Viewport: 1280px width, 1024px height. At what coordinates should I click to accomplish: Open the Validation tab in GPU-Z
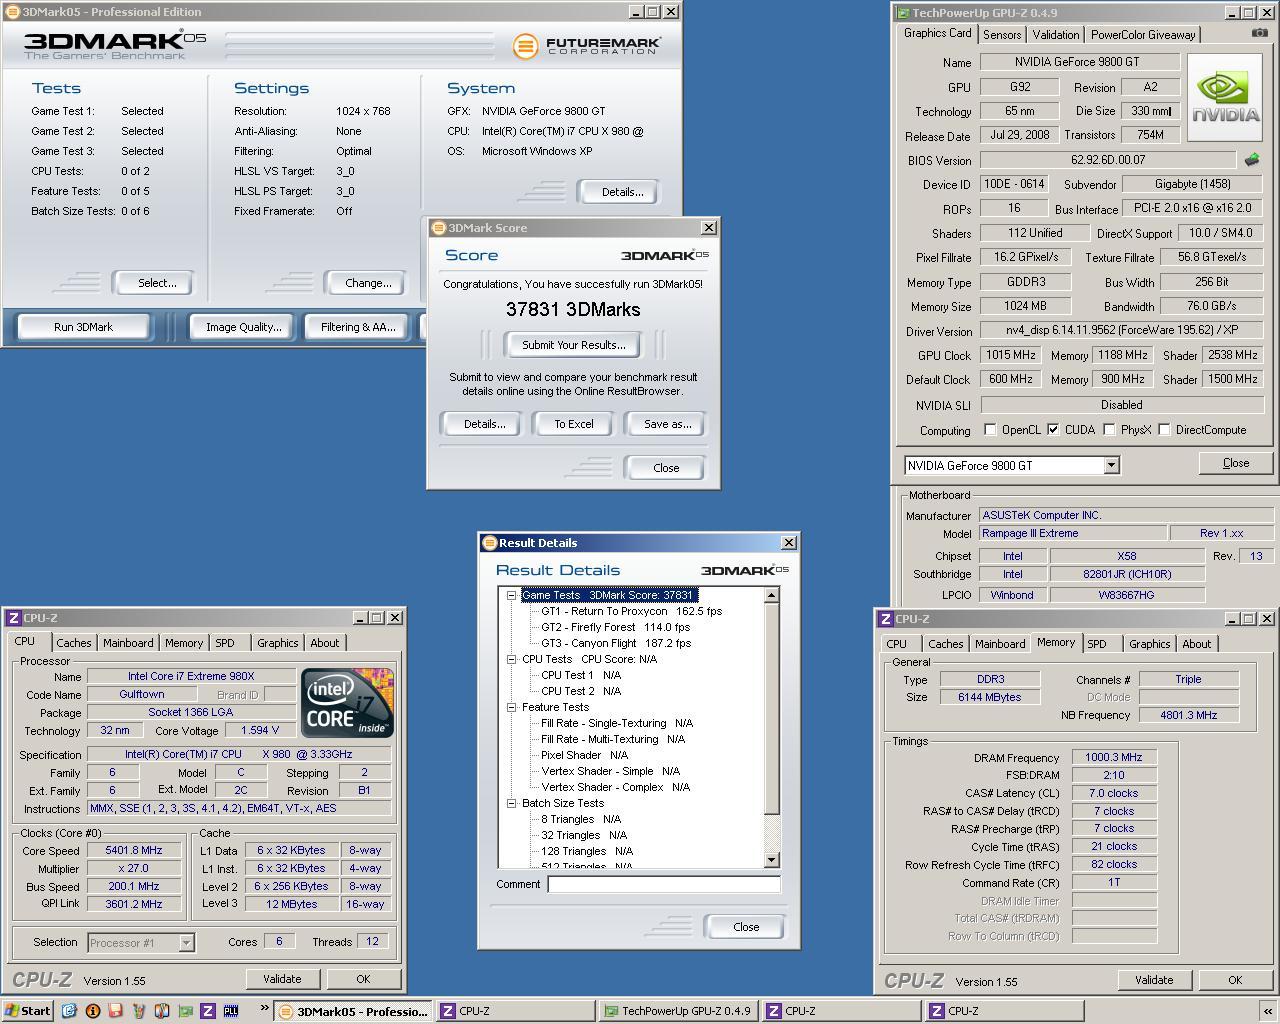[1055, 34]
